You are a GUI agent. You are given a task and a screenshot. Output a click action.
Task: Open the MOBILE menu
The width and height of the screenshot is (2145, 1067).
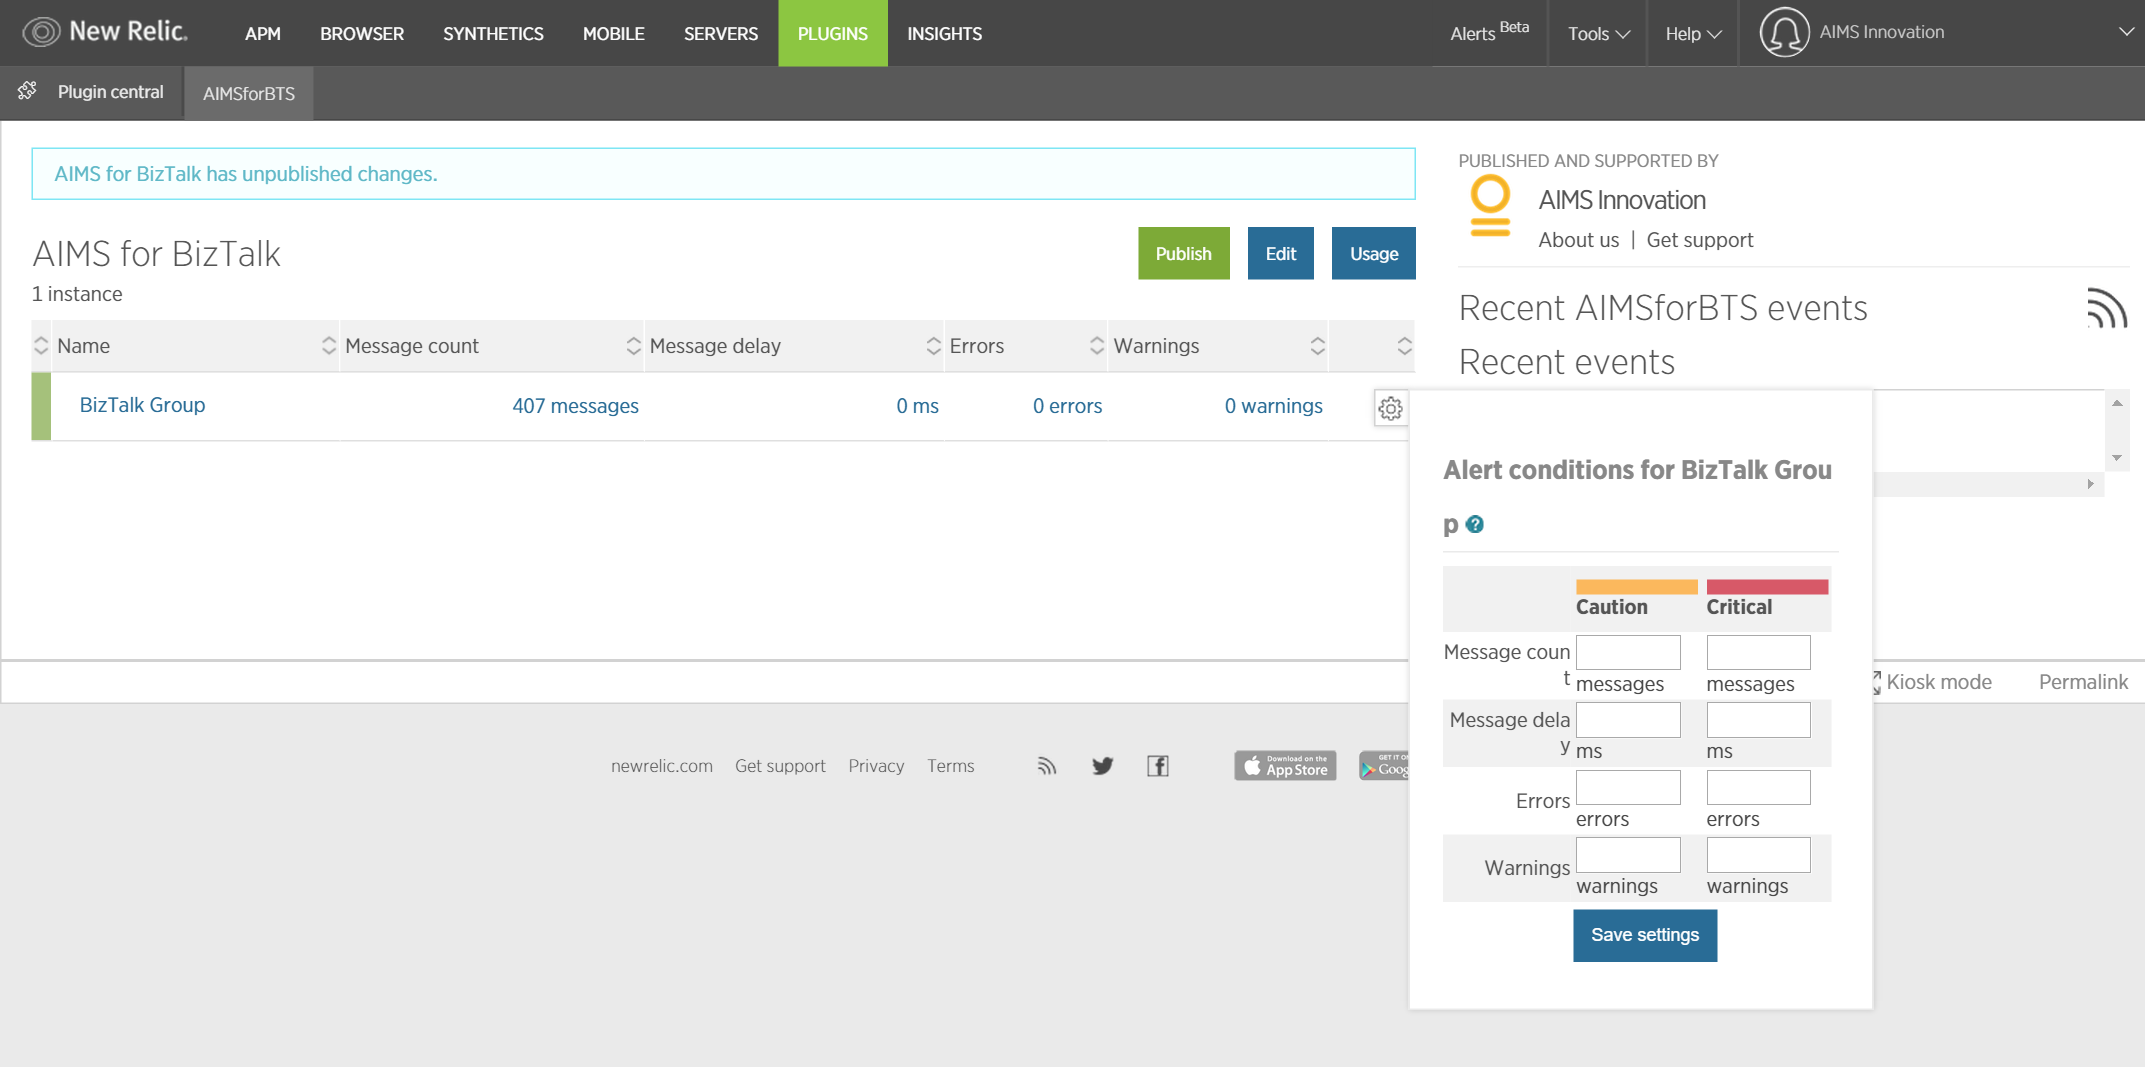(613, 33)
